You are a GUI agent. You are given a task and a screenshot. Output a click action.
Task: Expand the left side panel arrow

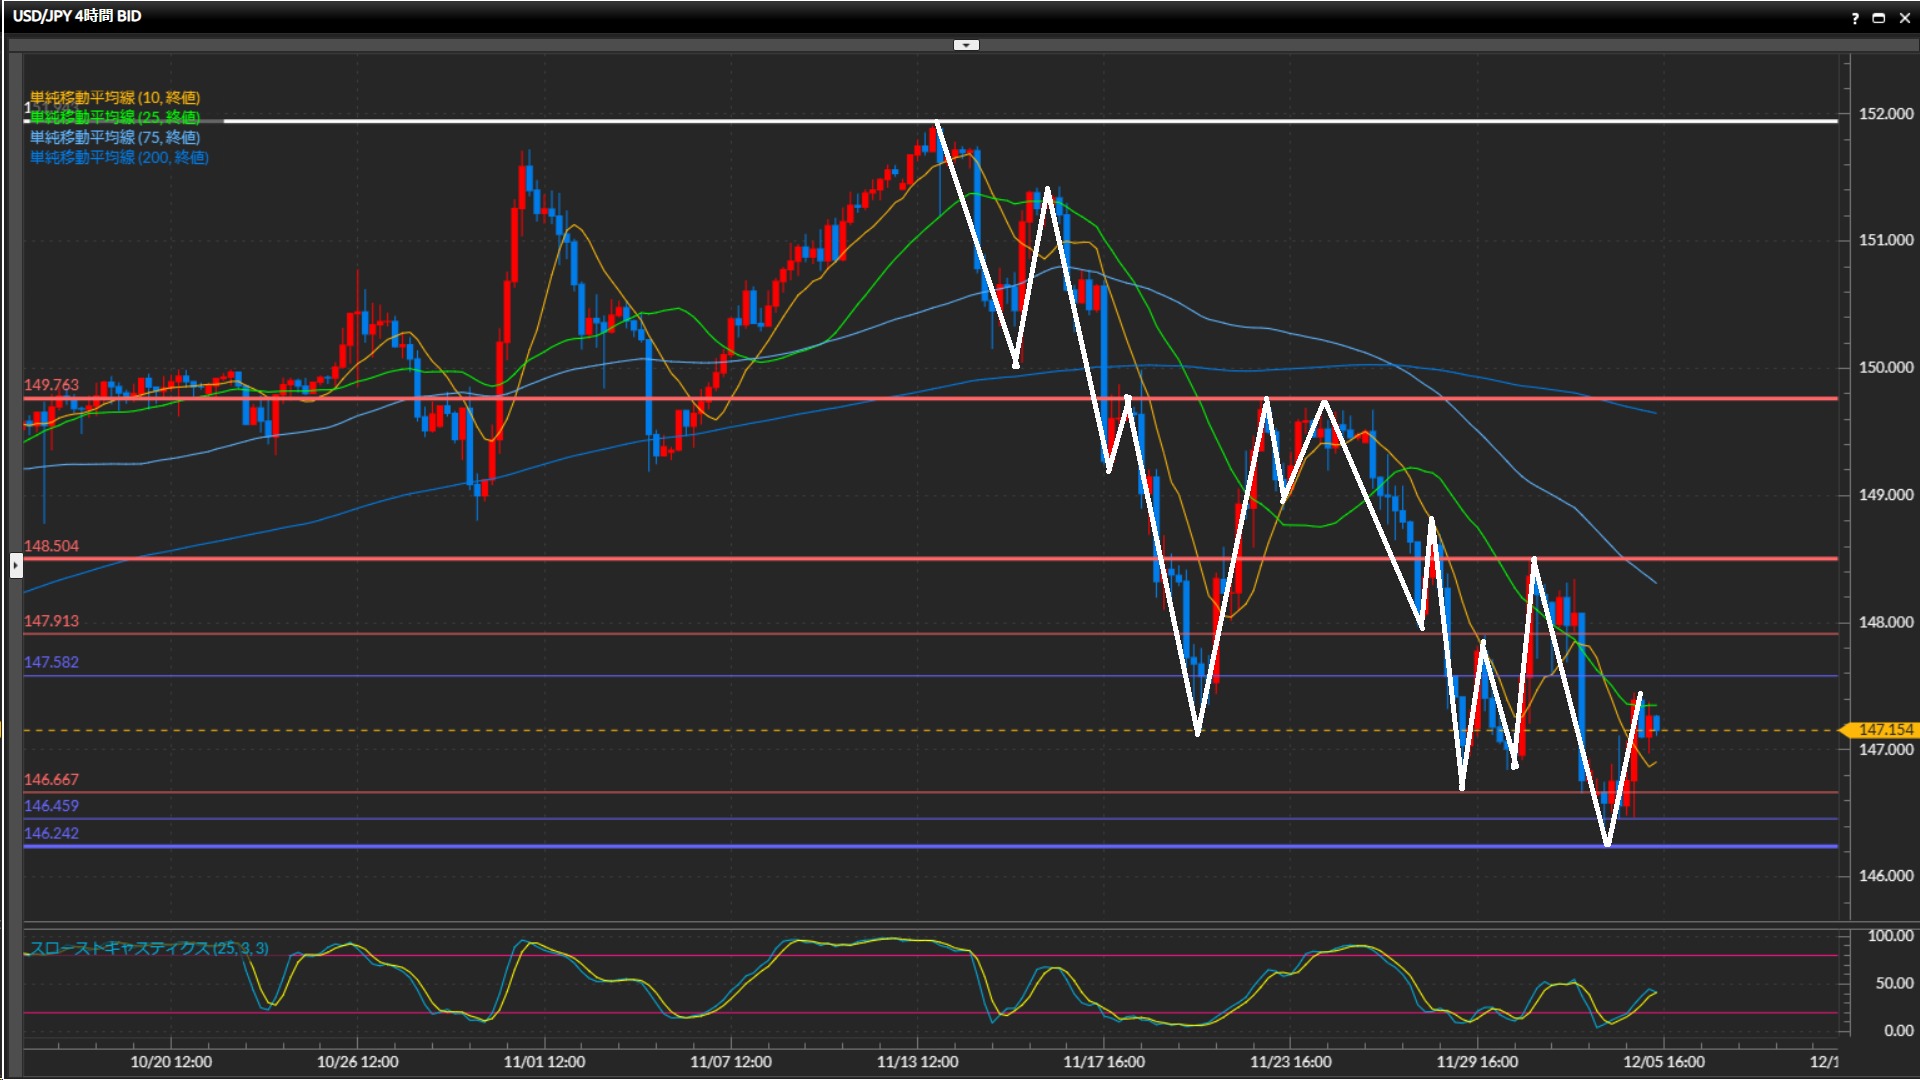[16, 566]
